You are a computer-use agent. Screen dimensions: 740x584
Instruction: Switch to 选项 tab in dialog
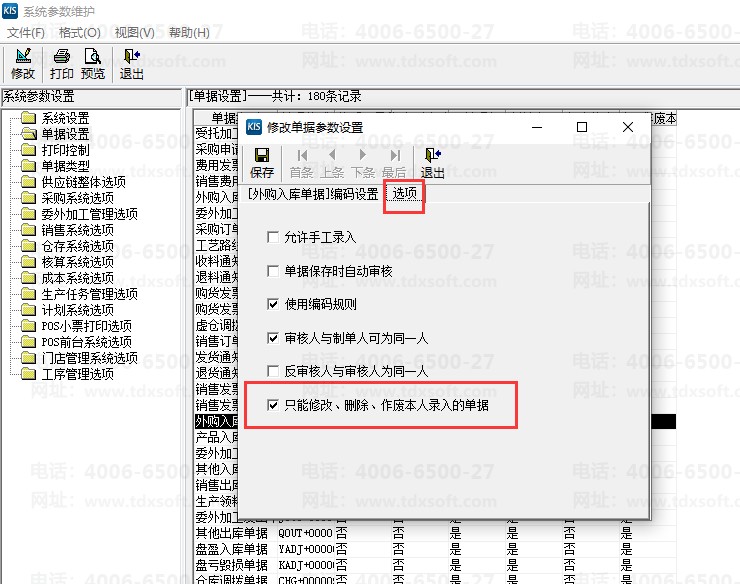[x=404, y=193]
